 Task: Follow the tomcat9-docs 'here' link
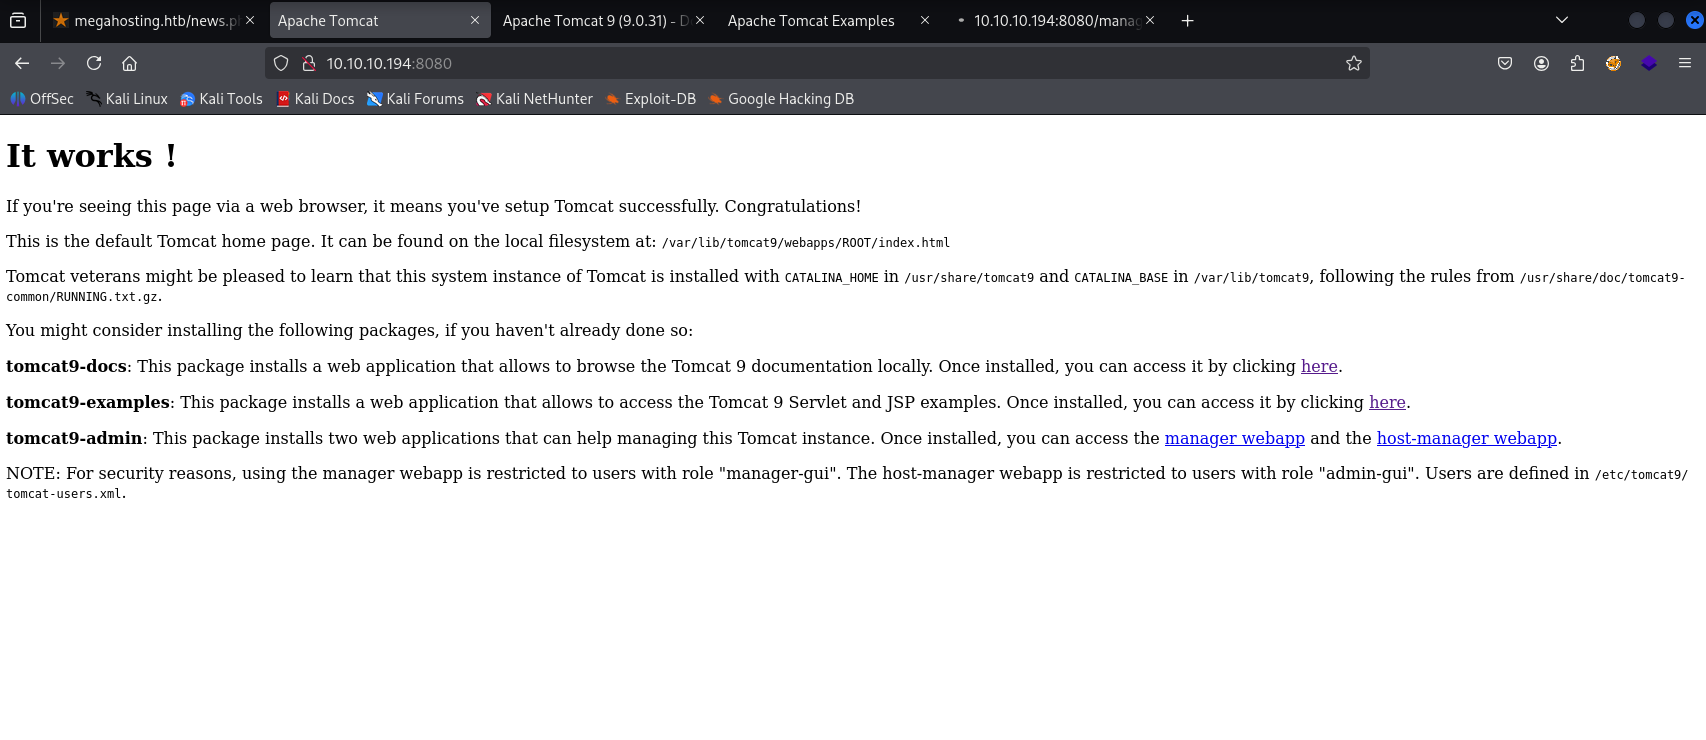[x=1319, y=366]
